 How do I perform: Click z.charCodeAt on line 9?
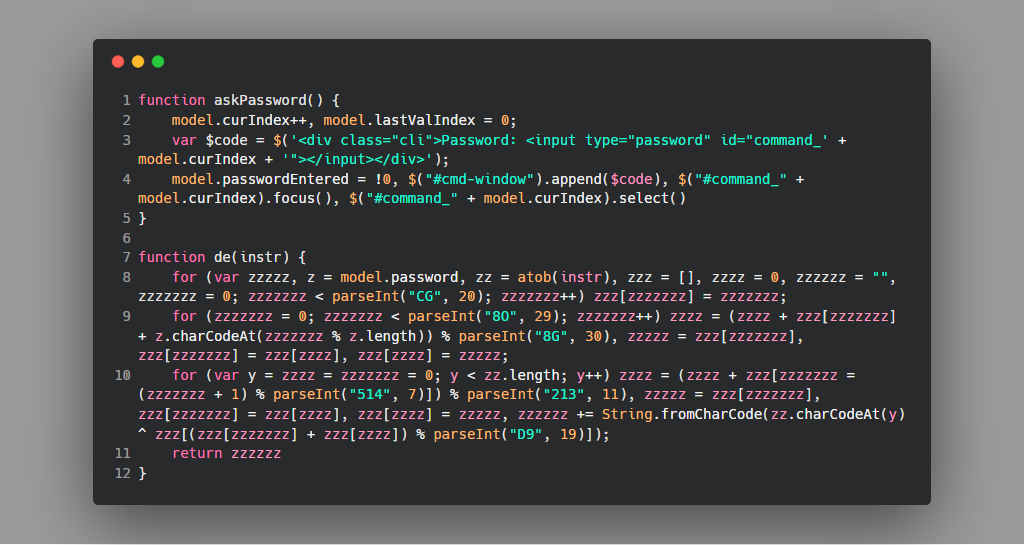205,336
